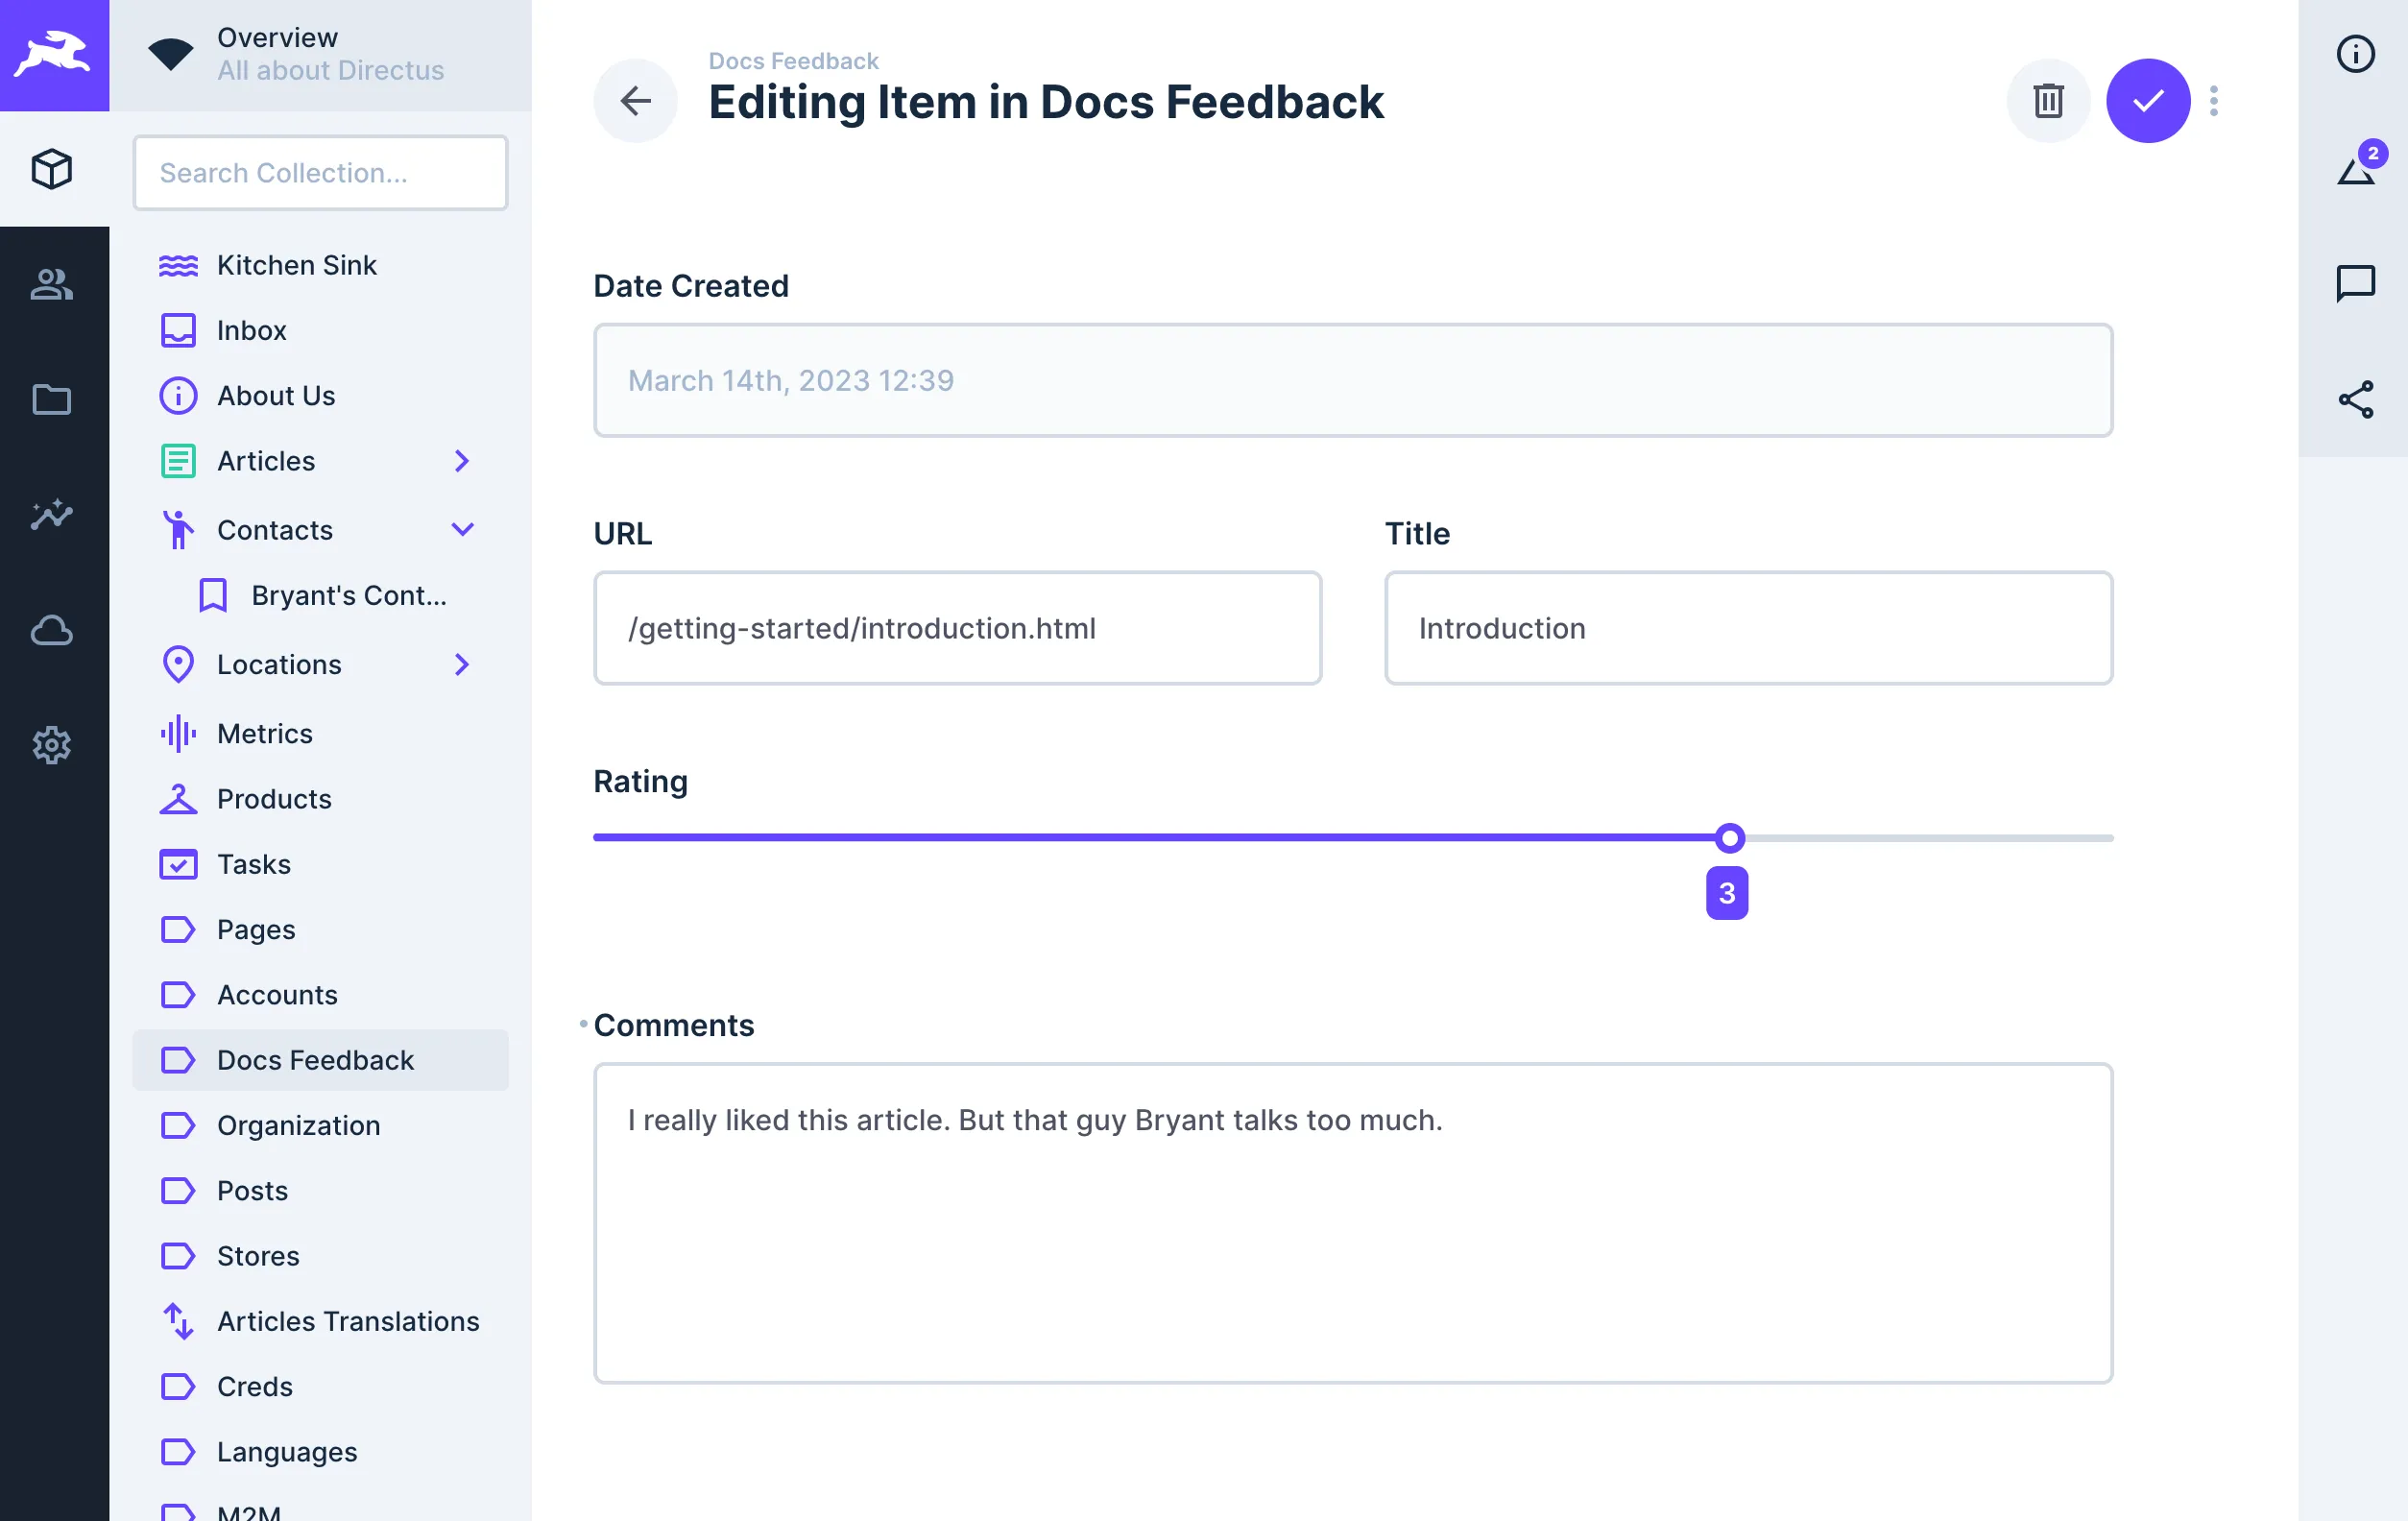Viewport: 2408px width, 1521px height.
Task: Expand the Articles collection chevron
Action: pos(462,460)
